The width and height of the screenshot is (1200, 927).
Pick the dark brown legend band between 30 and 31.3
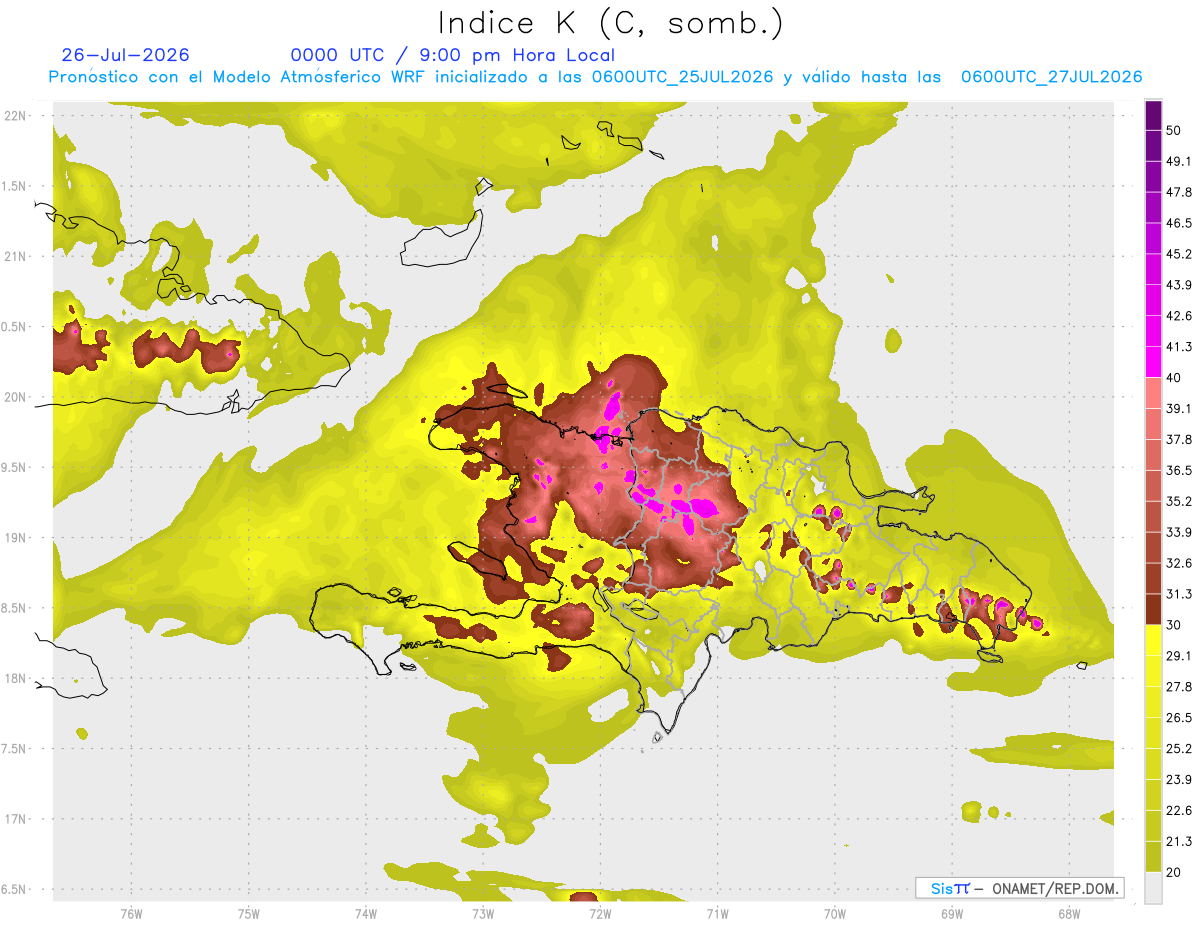click(1153, 609)
